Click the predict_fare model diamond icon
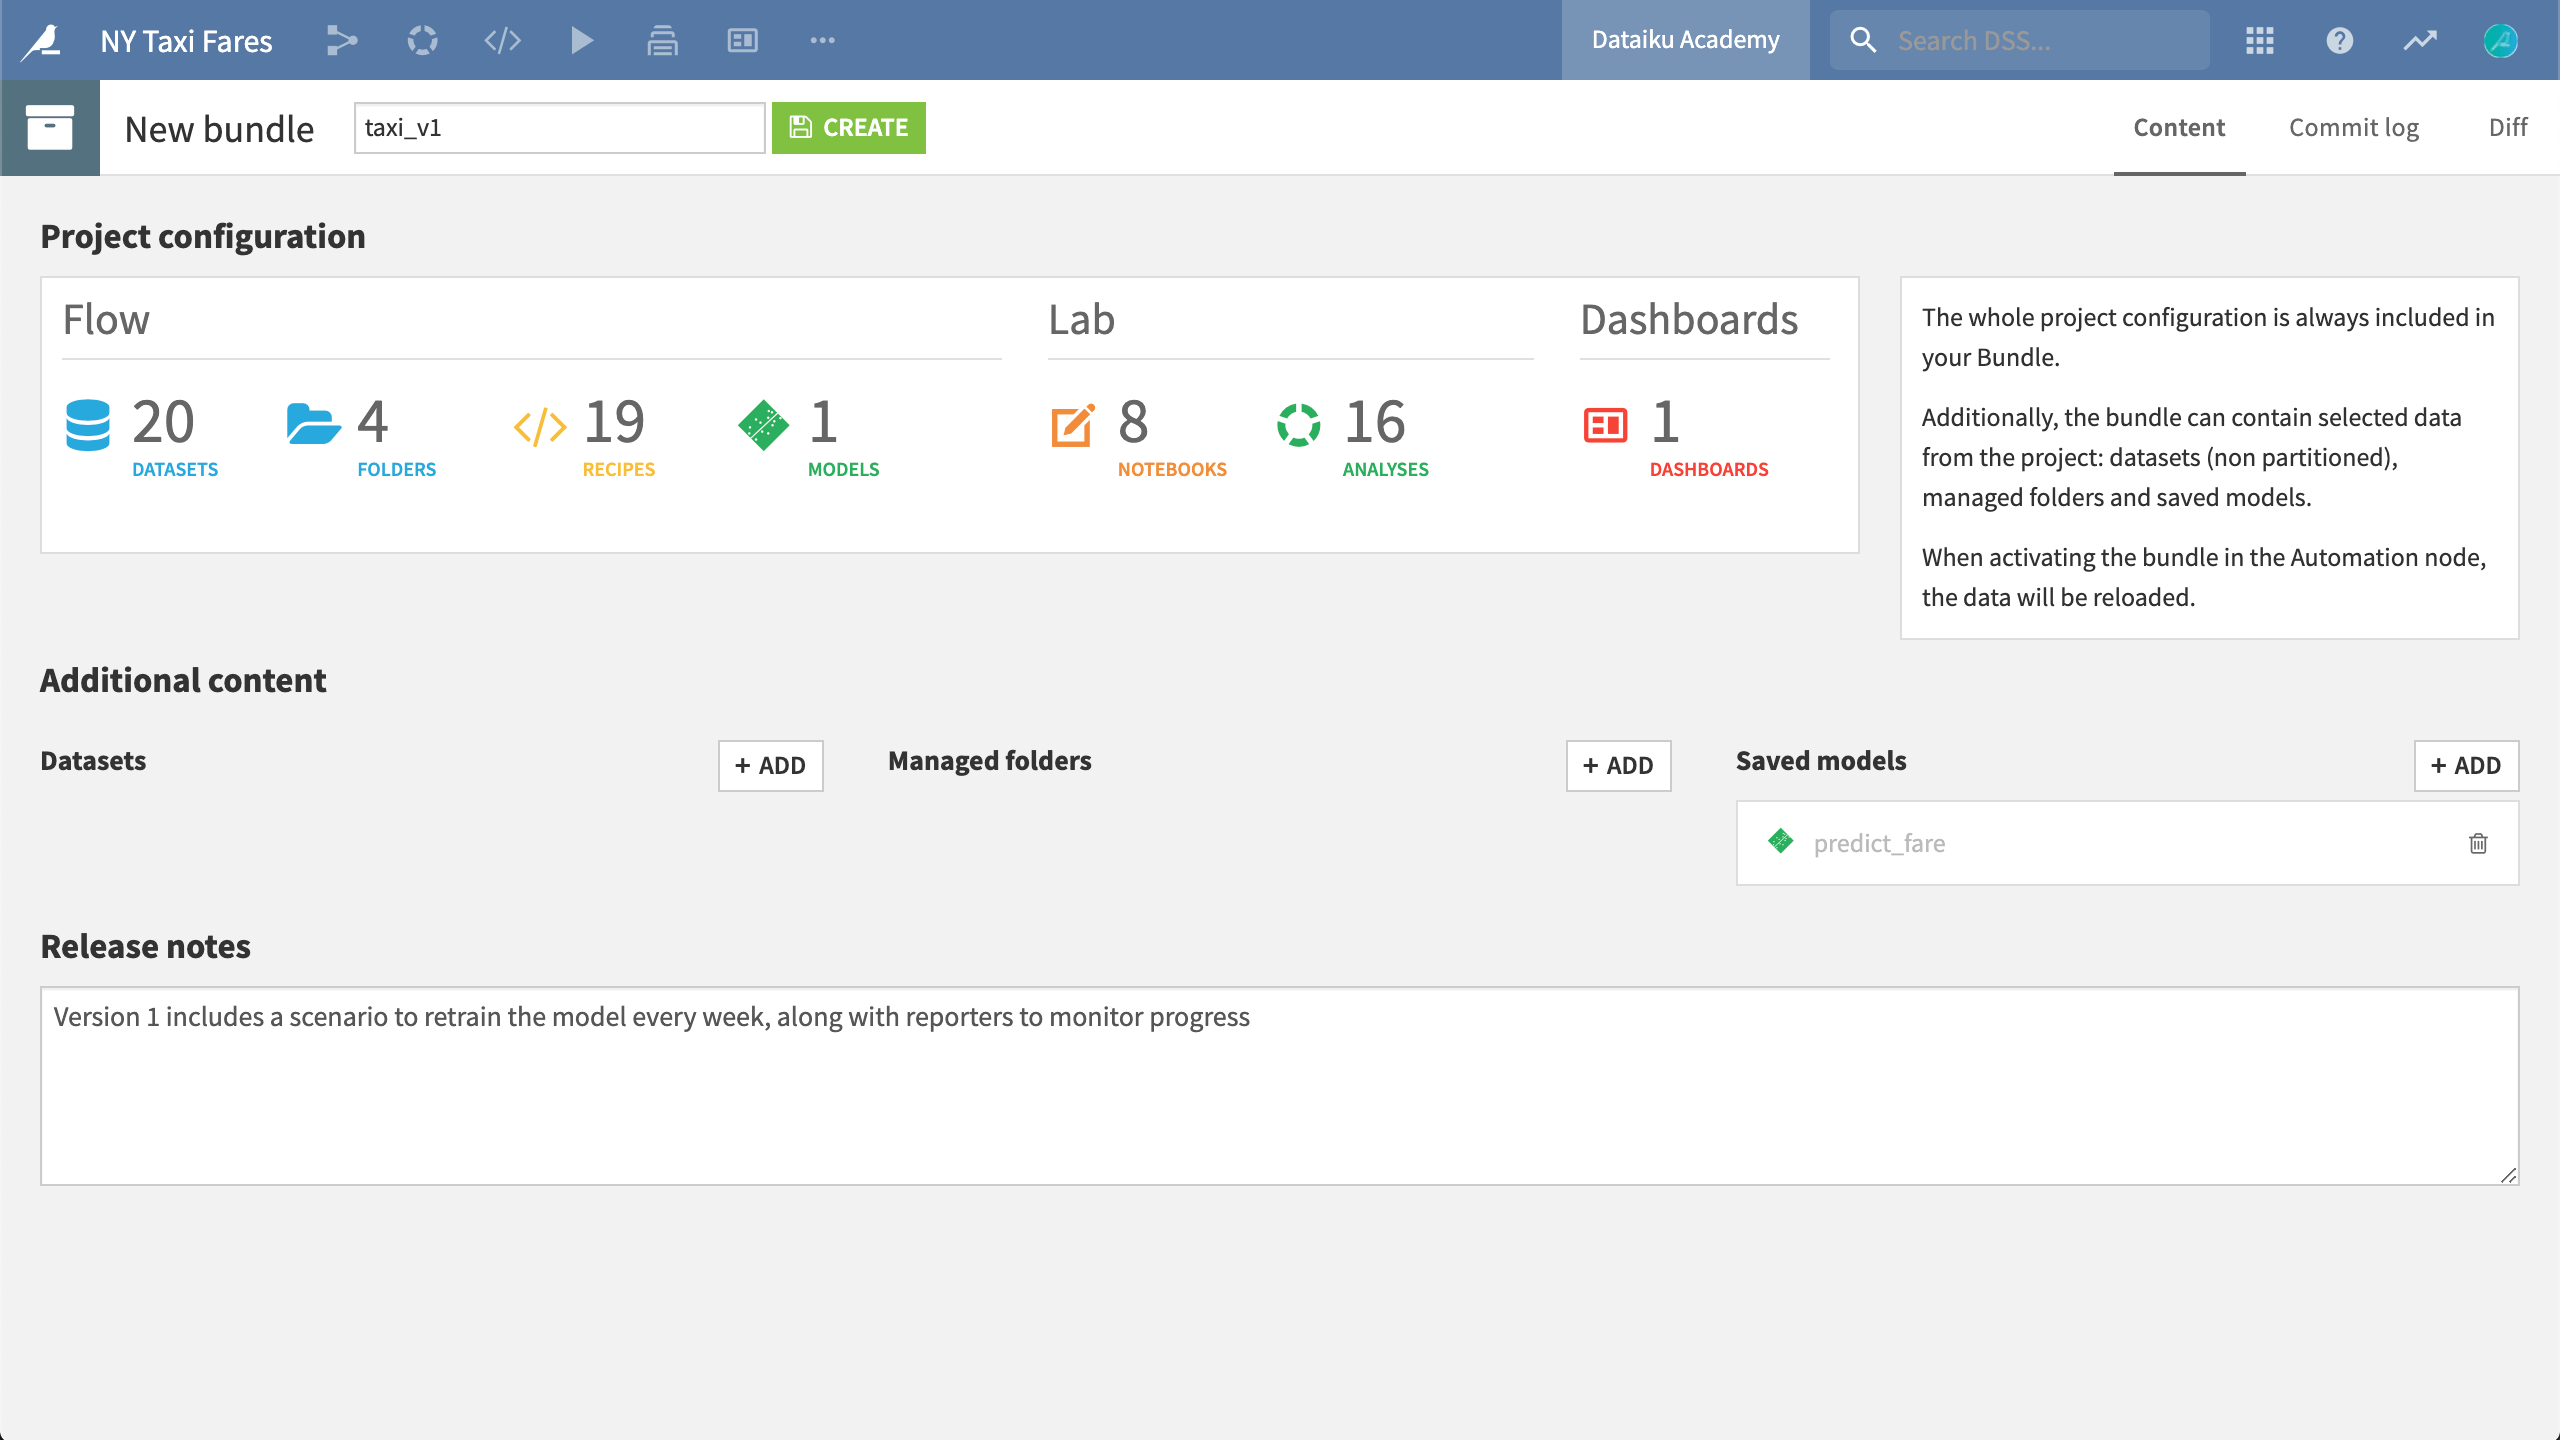The width and height of the screenshot is (2560, 1440). [1780, 841]
